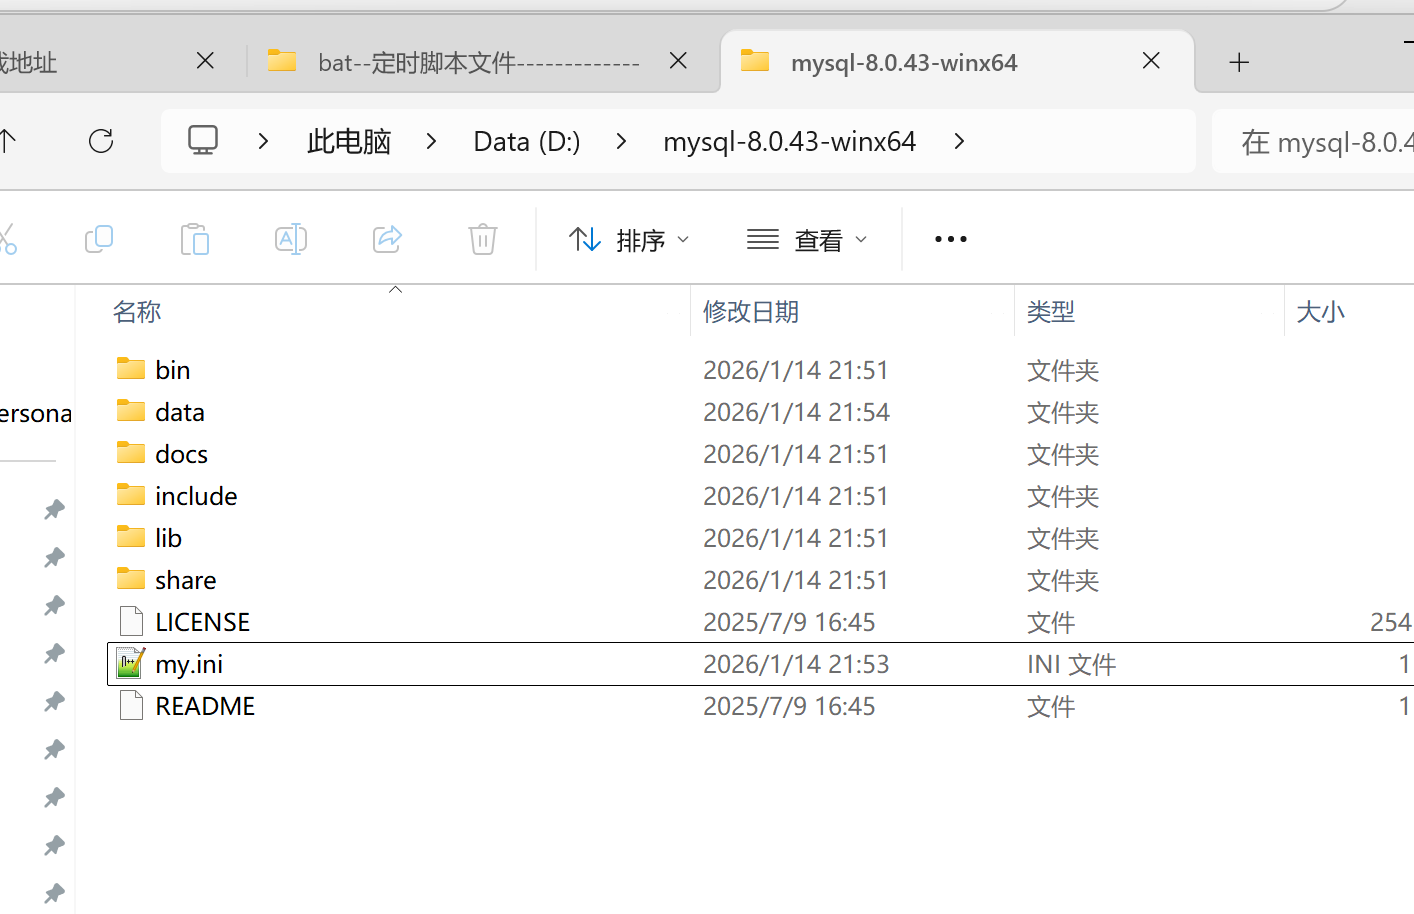Click mysql-8.0.43-winx64 in the address bar
Image resolution: width=1414 pixels, height=914 pixels.
coord(789,141)
